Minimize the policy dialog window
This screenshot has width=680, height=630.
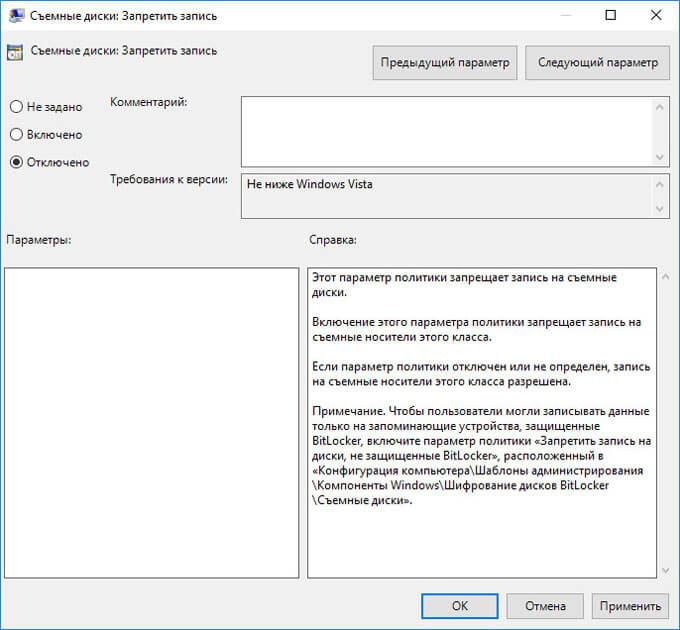point(566,16)
